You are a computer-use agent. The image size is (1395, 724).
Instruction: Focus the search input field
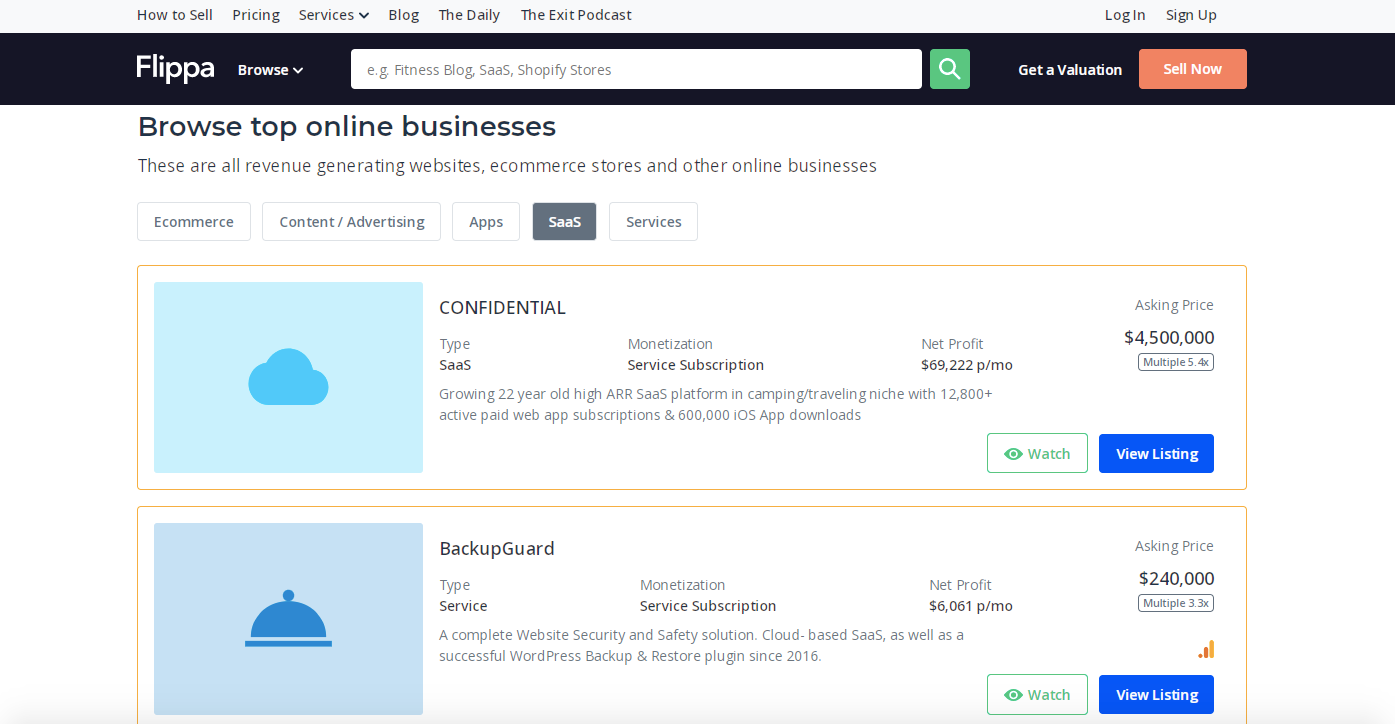point(636,69)
